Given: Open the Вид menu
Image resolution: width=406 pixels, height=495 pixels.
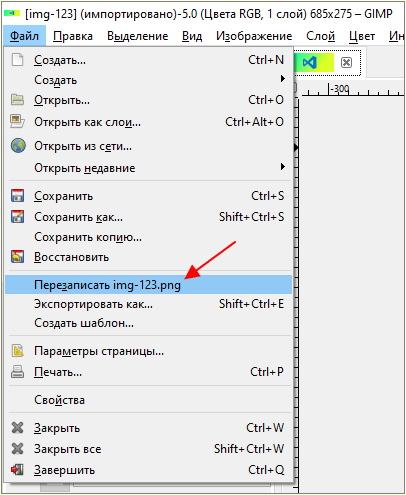Looking at the screenshot, I should coord(192,36).
